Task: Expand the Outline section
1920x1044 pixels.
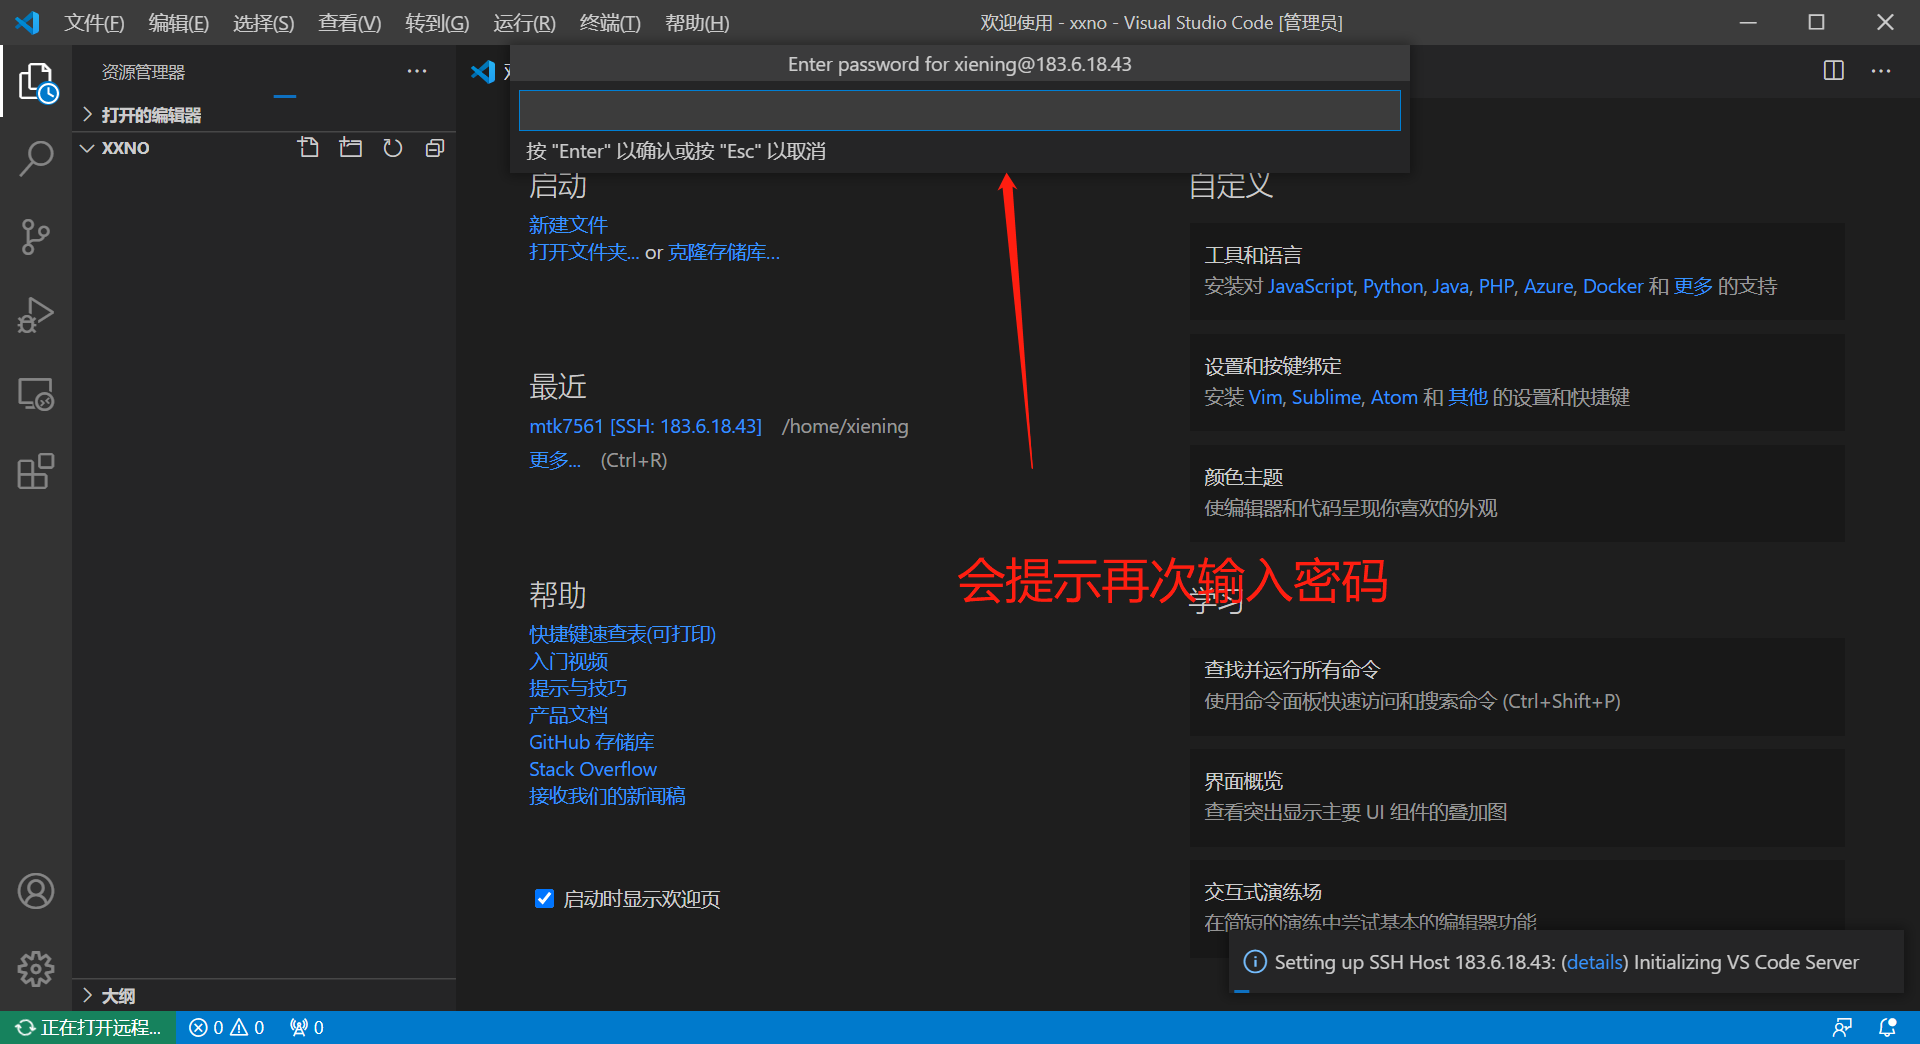Action: click(264, 996)
